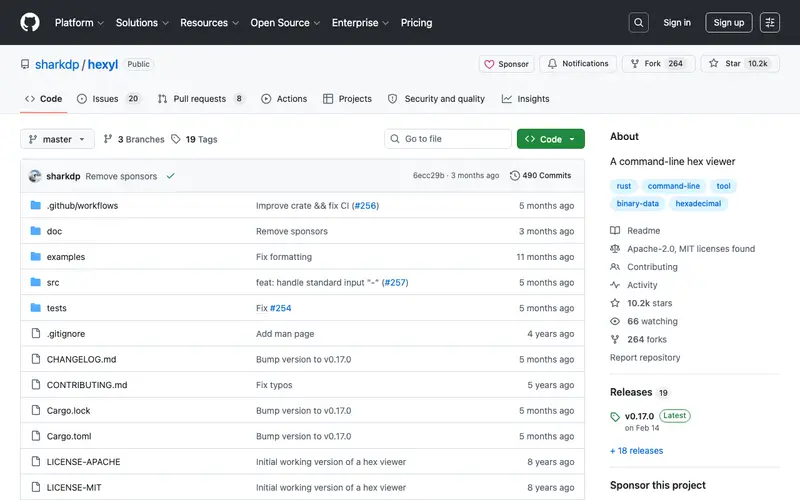Viewport: 800px width, 500px height.
Task: Click the green check status icon
Action: coord(170,176)
